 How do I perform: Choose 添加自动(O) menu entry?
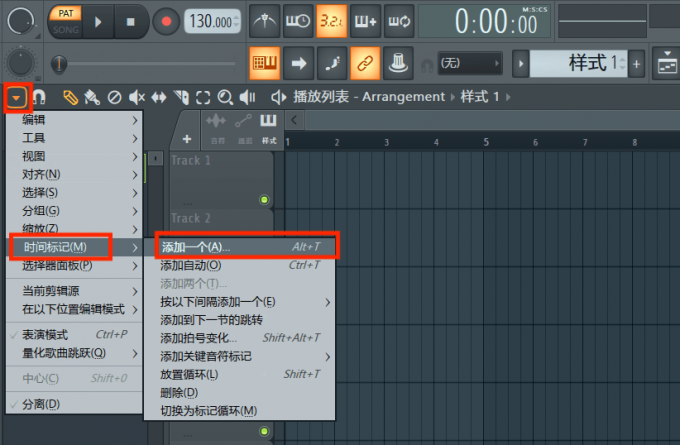point(240,265)
